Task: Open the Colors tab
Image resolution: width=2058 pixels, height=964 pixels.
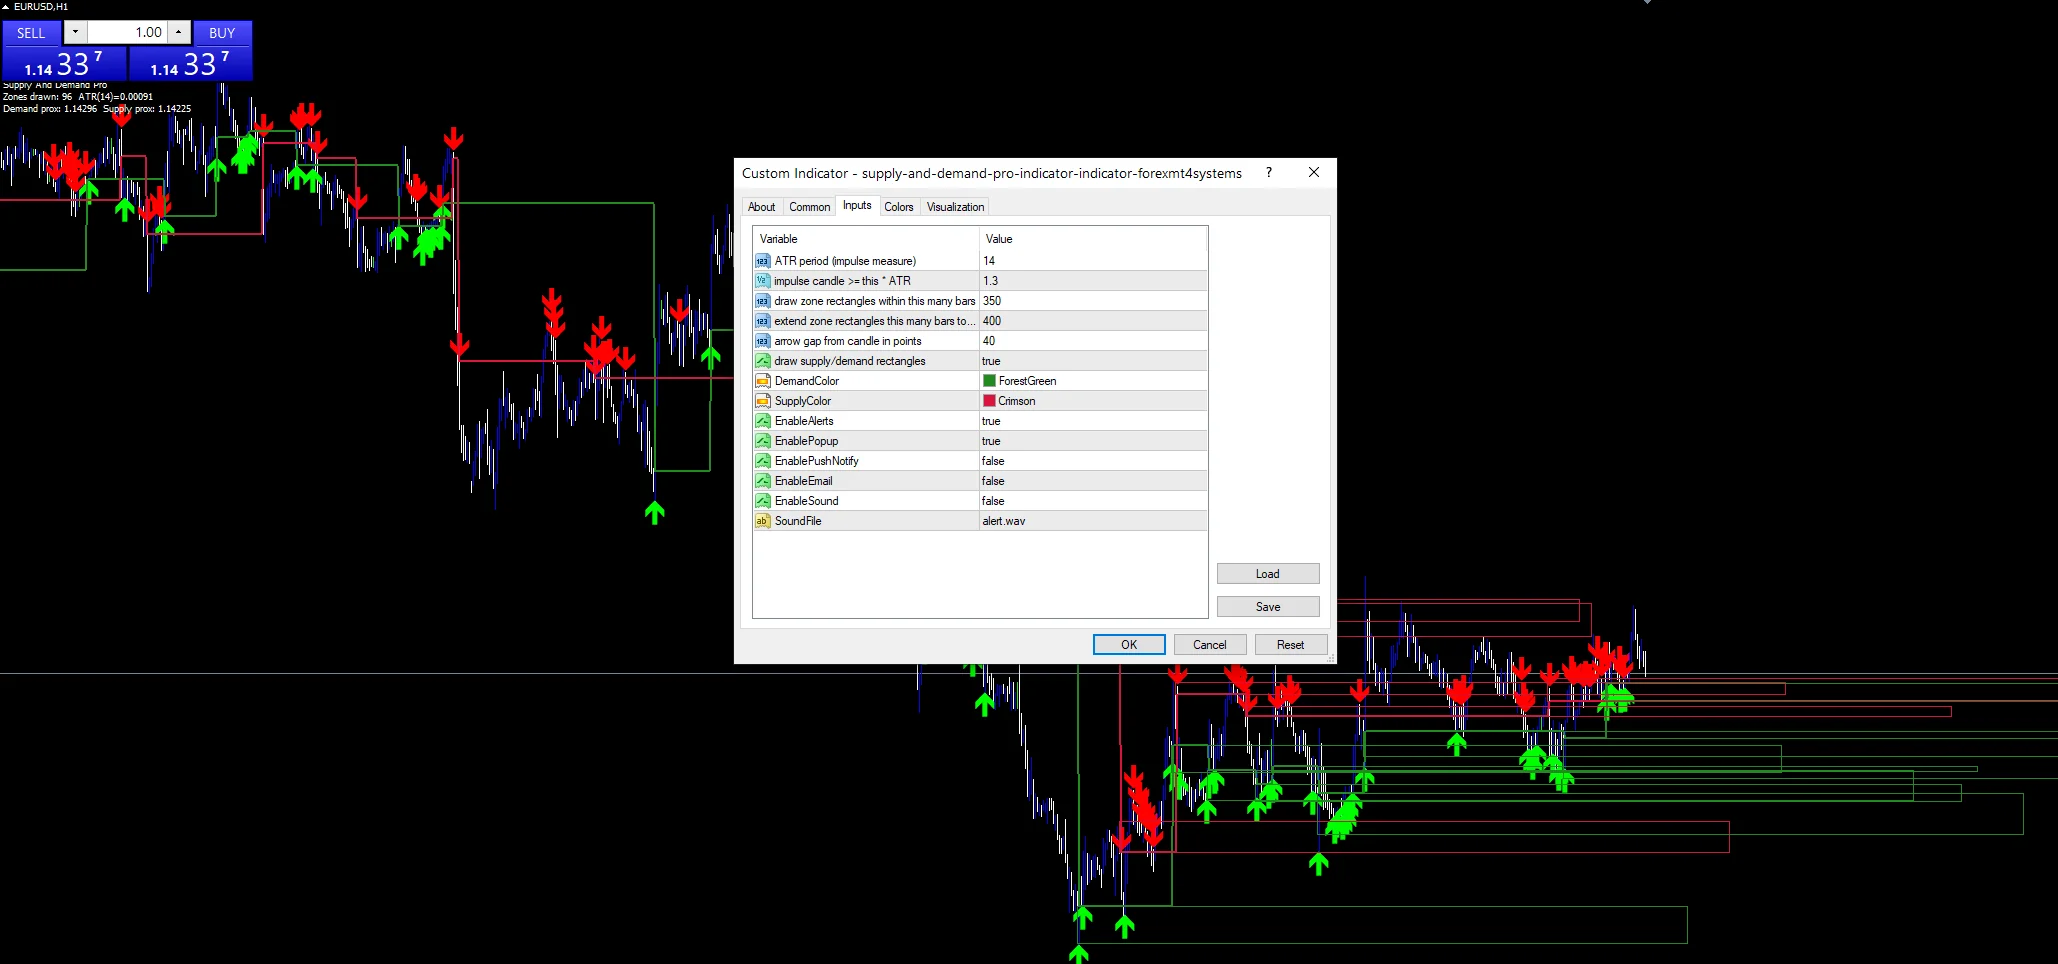Action: click(x=898, y=207)
